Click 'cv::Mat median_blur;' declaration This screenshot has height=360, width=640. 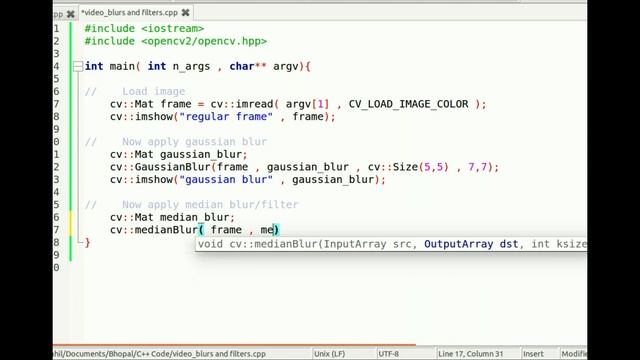[x=172, y=217]
